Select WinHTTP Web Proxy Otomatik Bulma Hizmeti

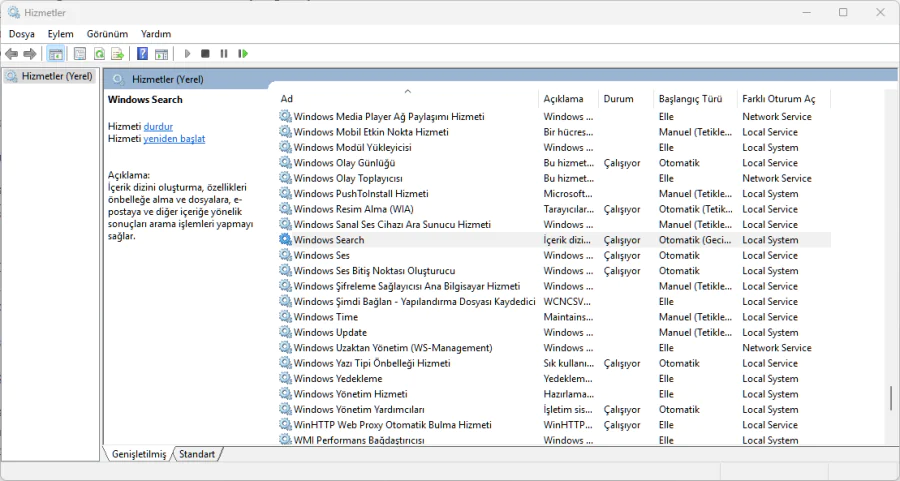coord(393,425)
